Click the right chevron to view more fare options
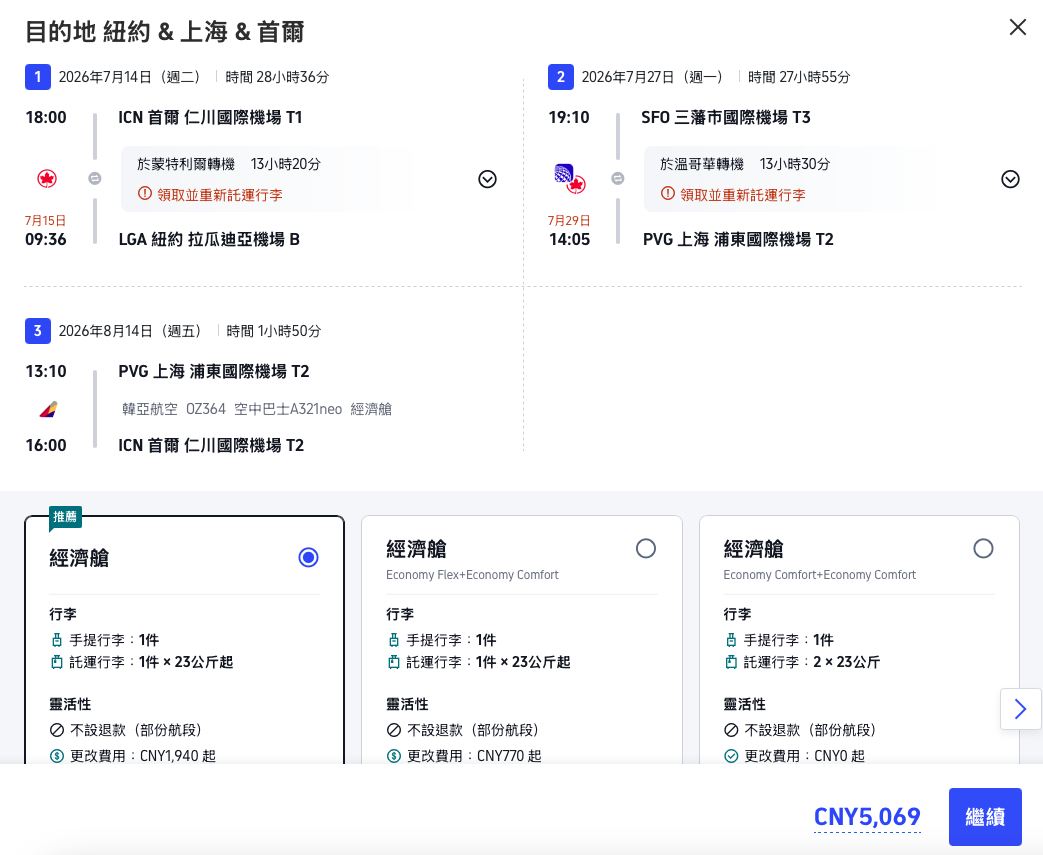Viewport: 1043px width, 855px height. pos(1021,709)
